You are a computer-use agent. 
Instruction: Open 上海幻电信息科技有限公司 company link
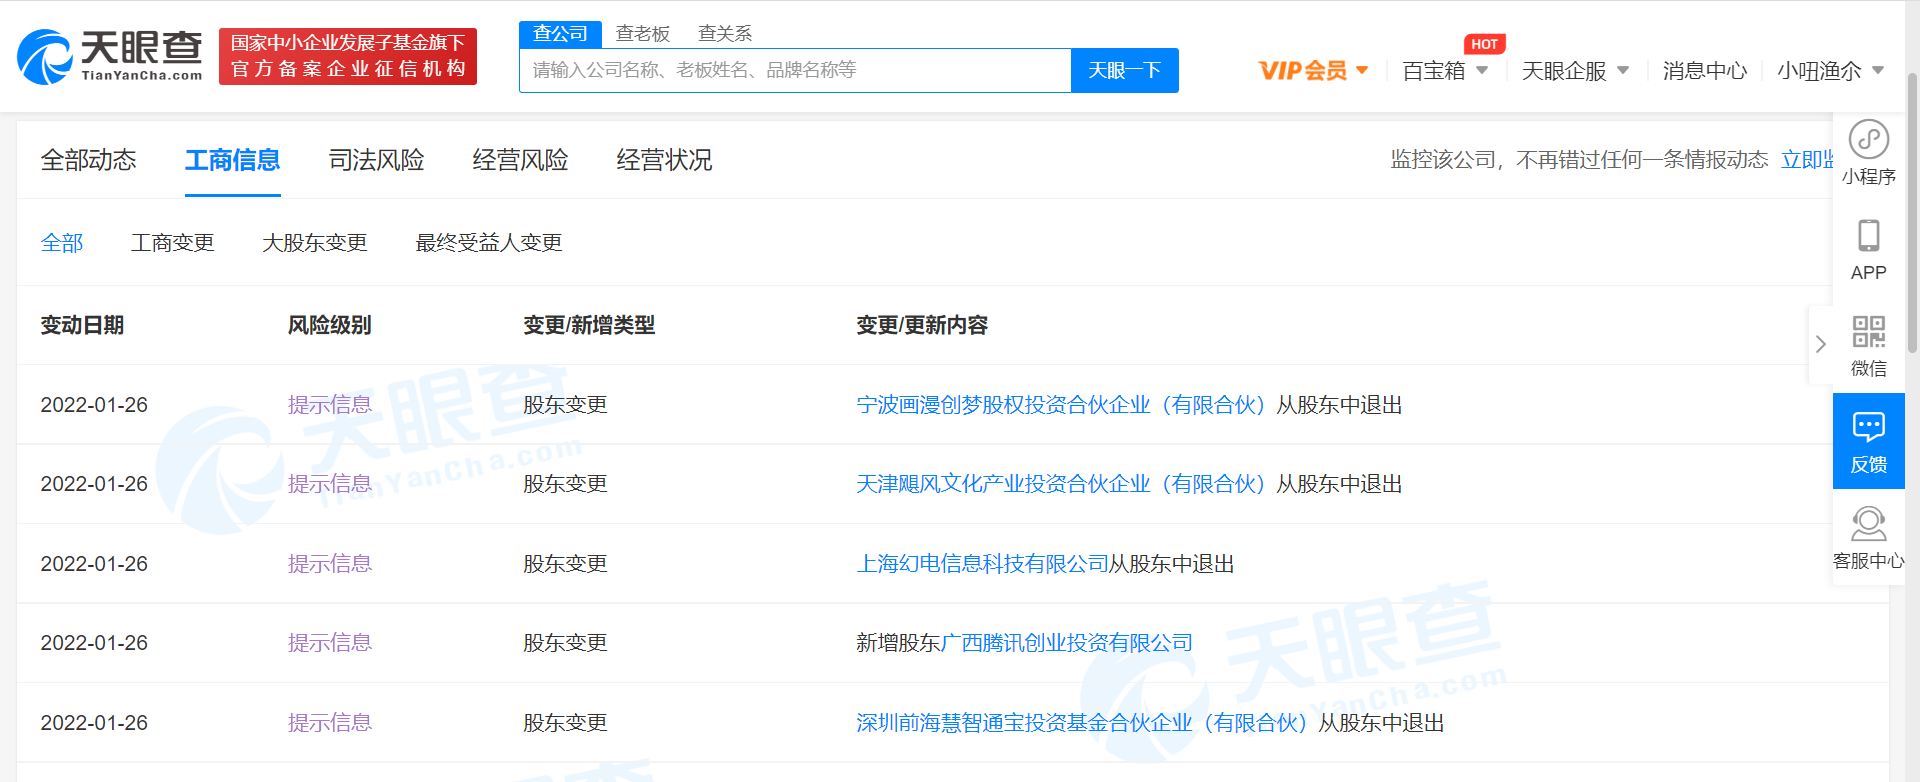pos(982,564)
